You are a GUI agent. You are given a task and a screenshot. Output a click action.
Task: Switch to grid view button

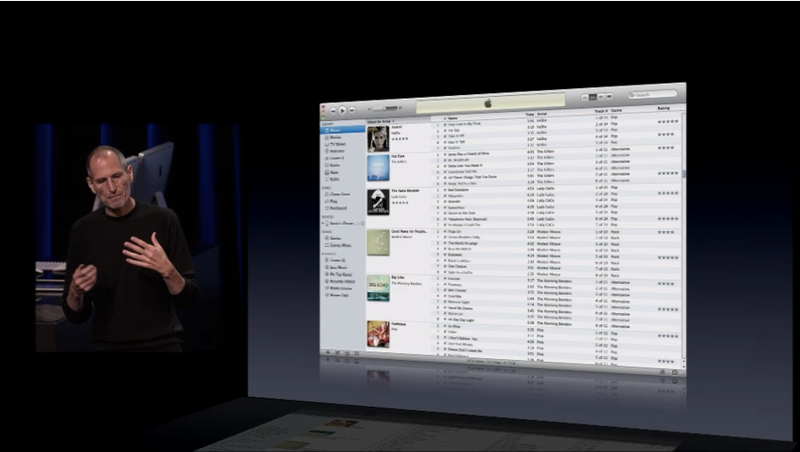(x=601, y=96)
